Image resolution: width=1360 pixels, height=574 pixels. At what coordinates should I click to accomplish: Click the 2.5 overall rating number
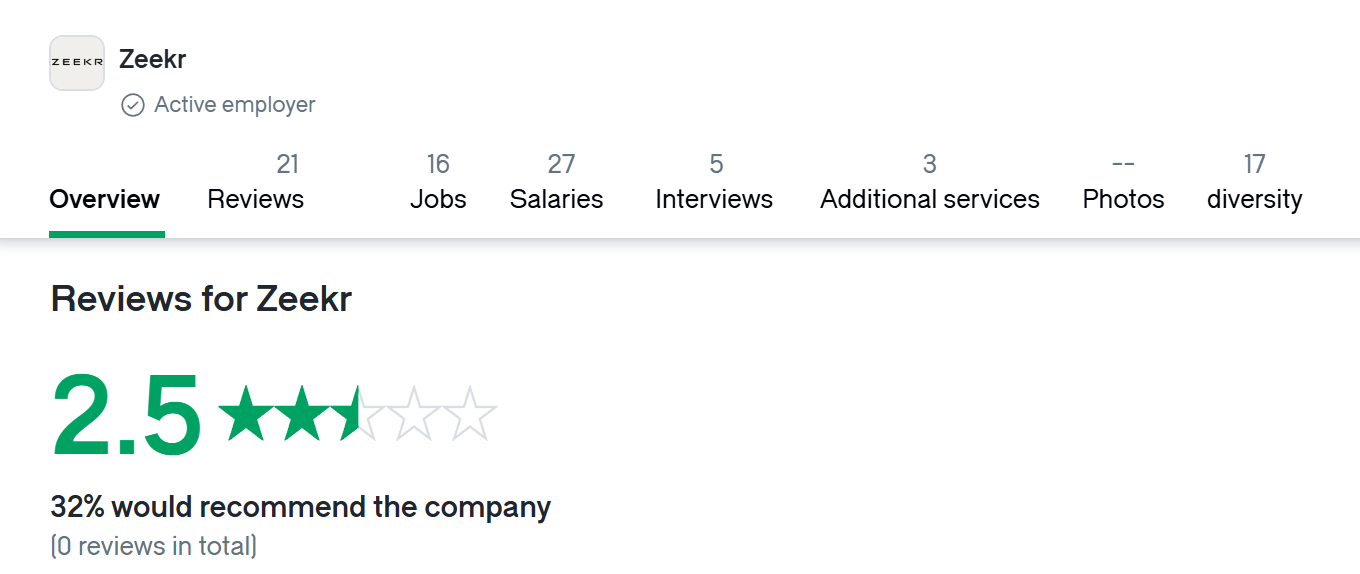127,415
